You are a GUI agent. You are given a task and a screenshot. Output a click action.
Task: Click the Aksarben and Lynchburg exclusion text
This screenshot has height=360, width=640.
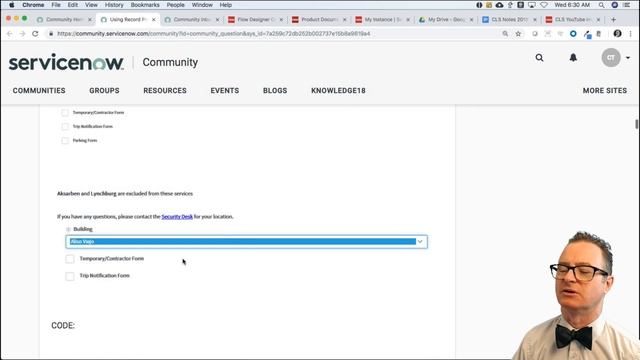(x=125, y=193)
